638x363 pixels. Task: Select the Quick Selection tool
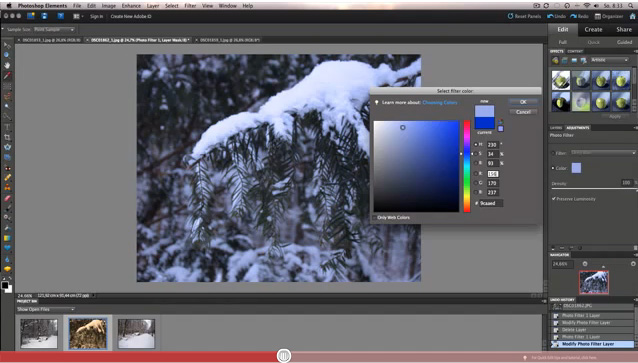tap(7, 117)
